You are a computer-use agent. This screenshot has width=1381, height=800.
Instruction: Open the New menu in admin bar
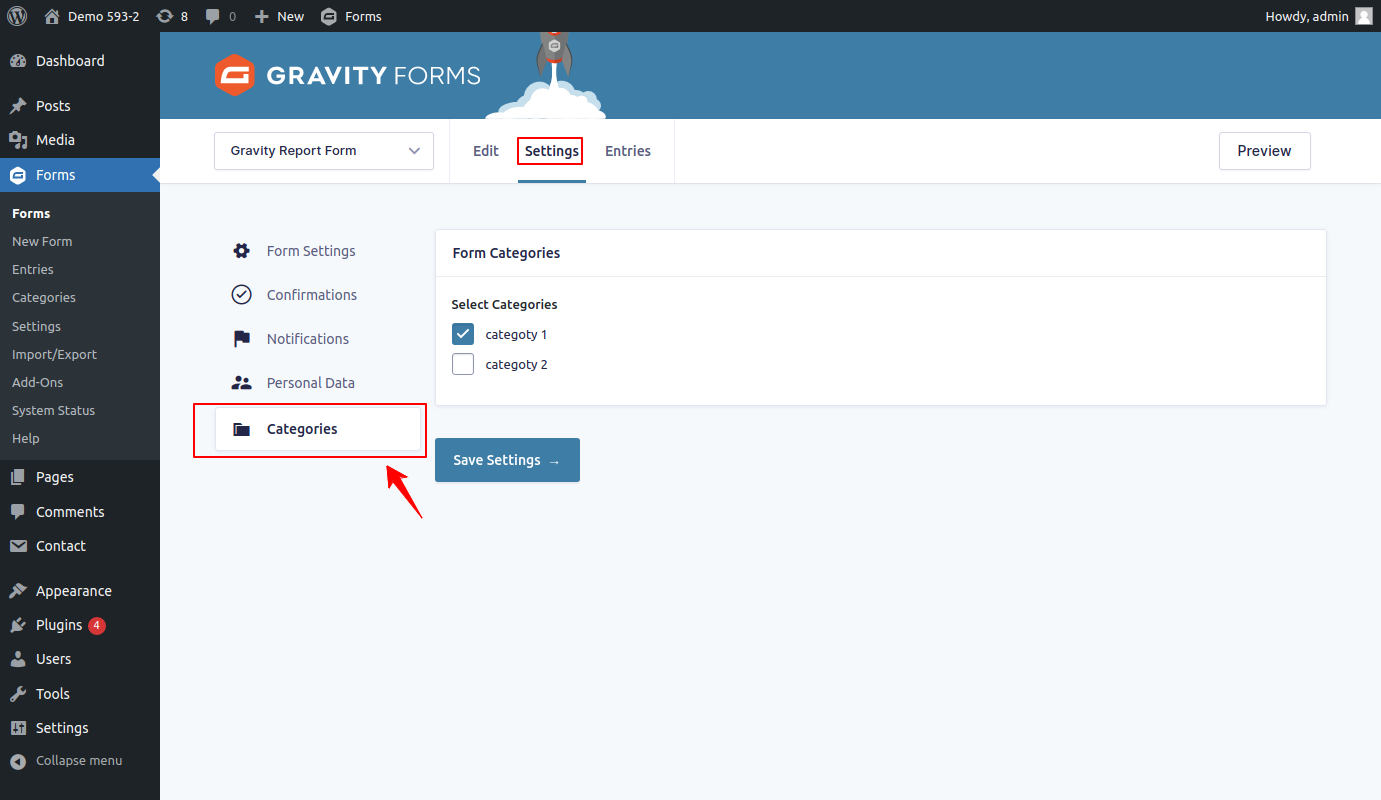pos(279,16)
